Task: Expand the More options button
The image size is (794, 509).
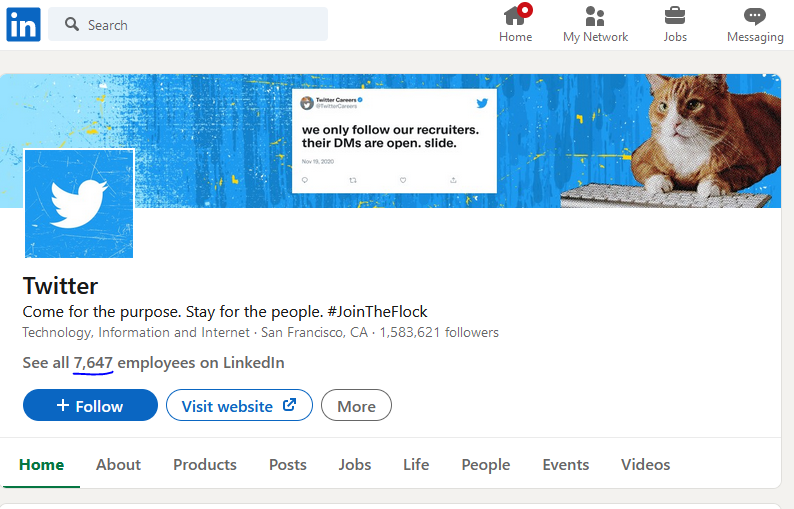Action: tap(356, 405)
